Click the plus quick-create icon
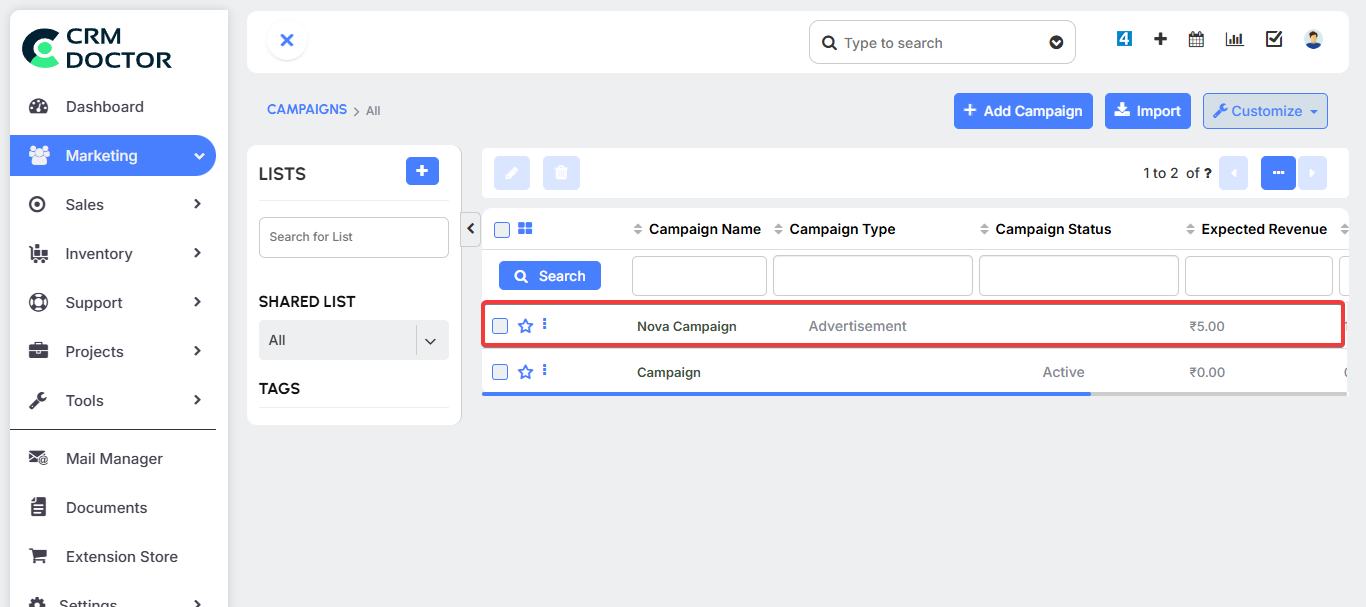 (1159, 38)
